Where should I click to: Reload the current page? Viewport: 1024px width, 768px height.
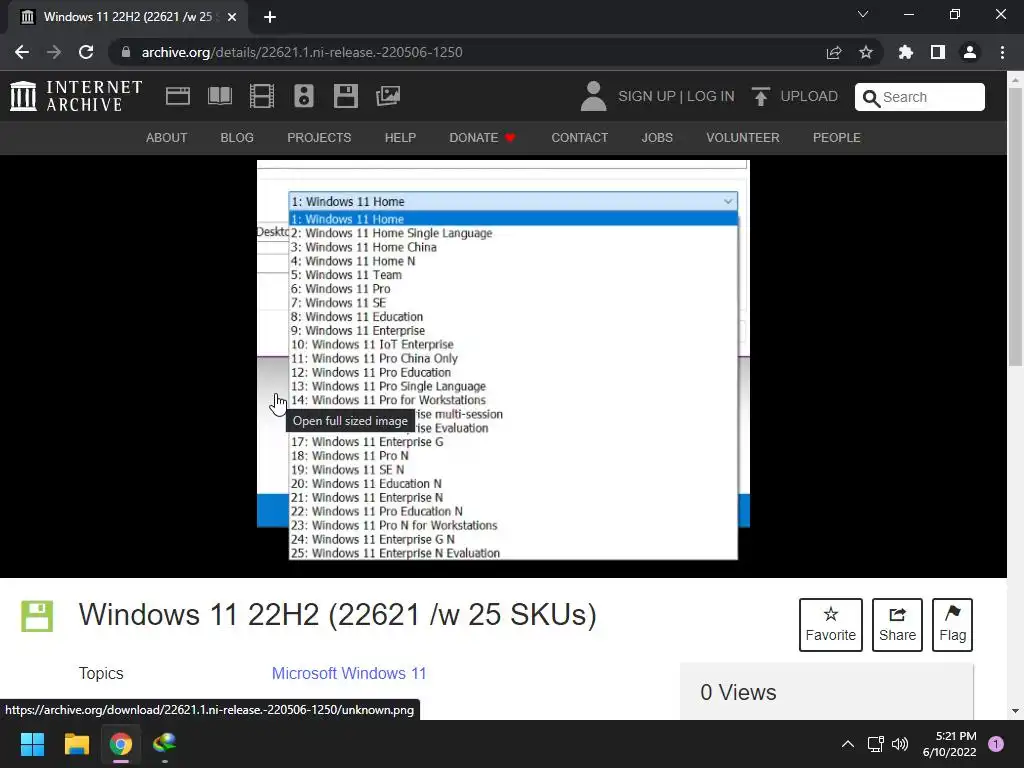(x=86, y=52)
